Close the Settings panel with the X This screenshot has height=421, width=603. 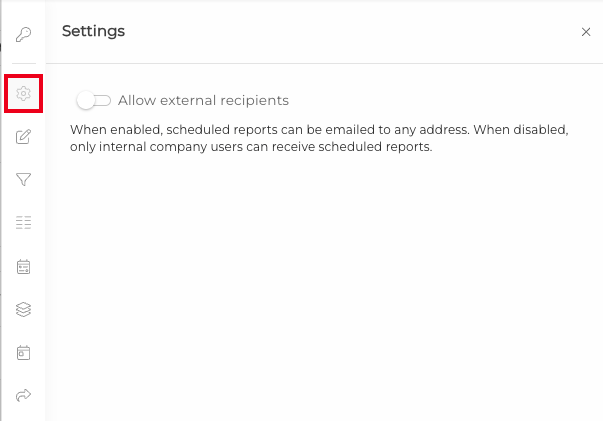pyautogui.click(x=586, y=32)
